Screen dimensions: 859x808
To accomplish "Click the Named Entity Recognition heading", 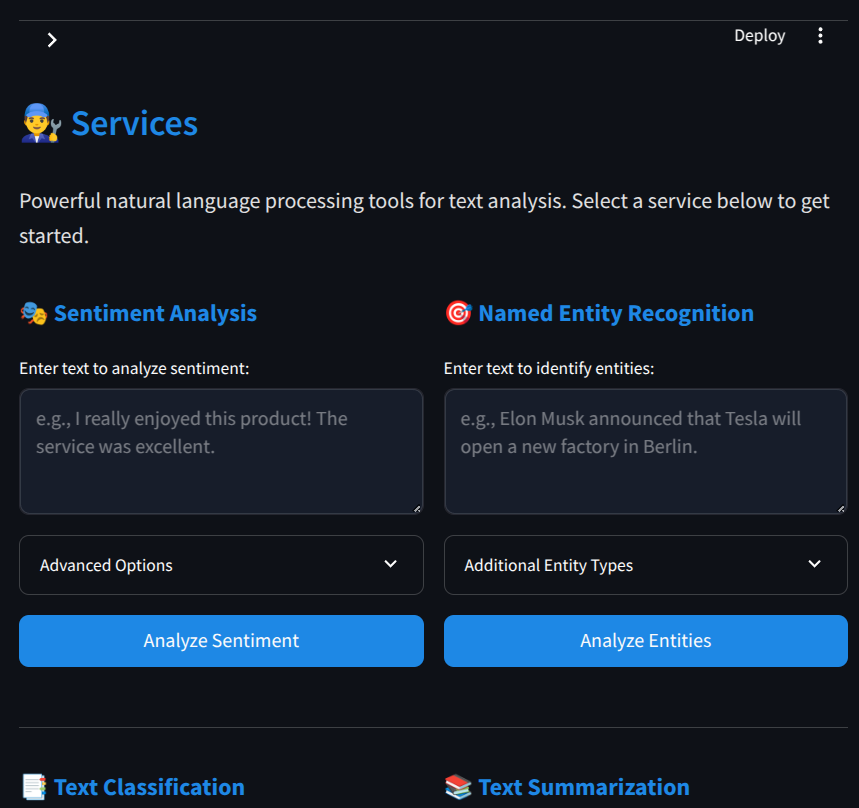I will click(x=616, y=314).
